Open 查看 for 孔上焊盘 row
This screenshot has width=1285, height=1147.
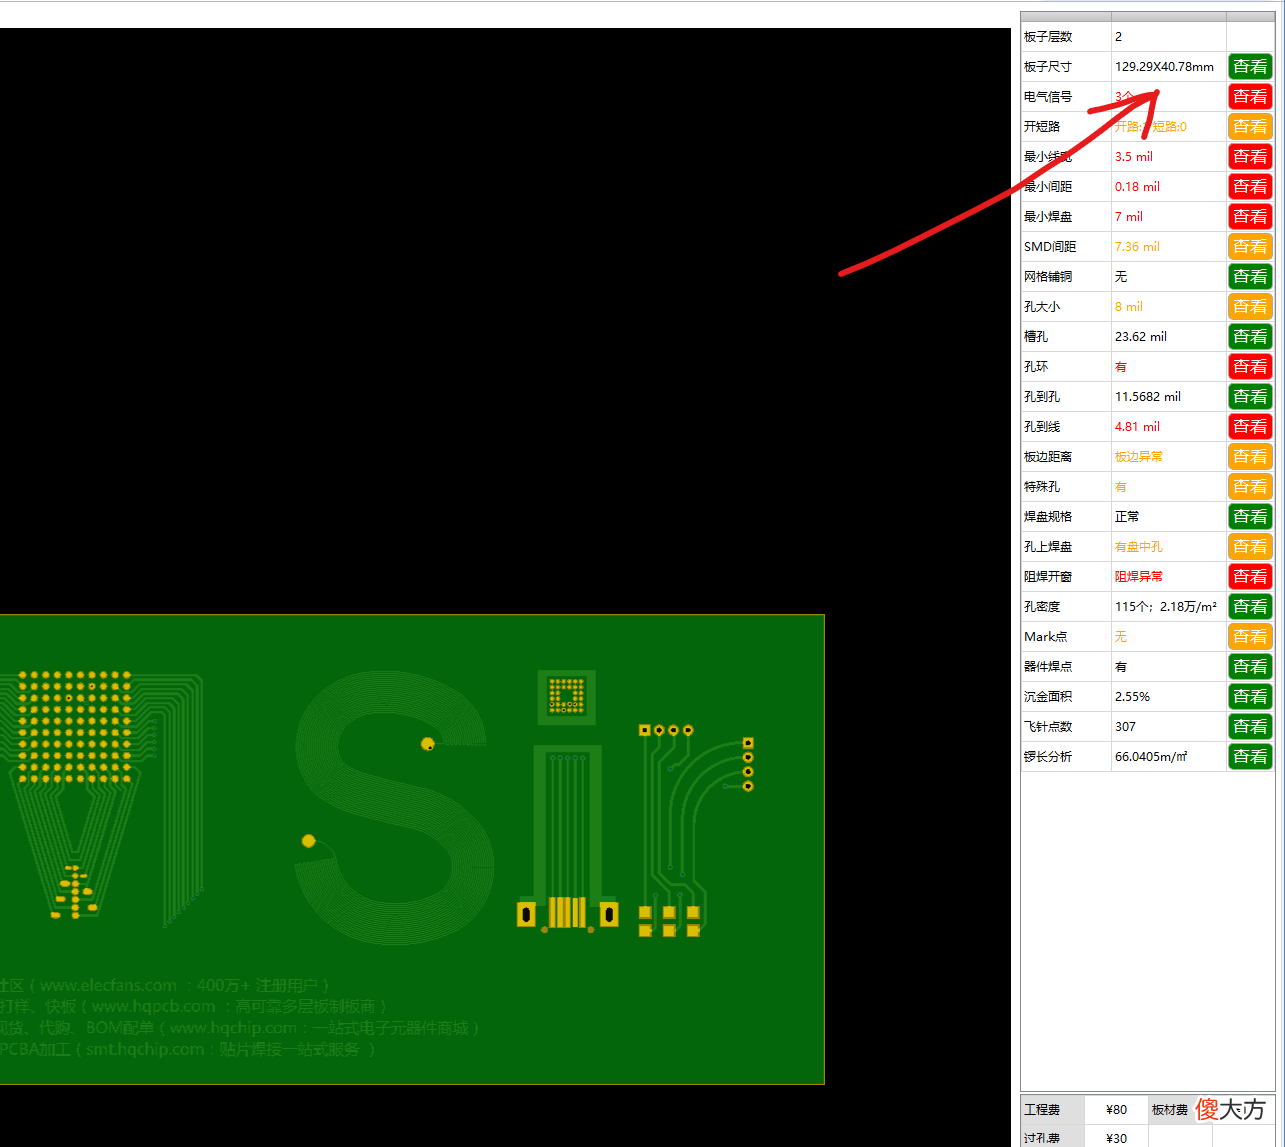coord(1250,547)
